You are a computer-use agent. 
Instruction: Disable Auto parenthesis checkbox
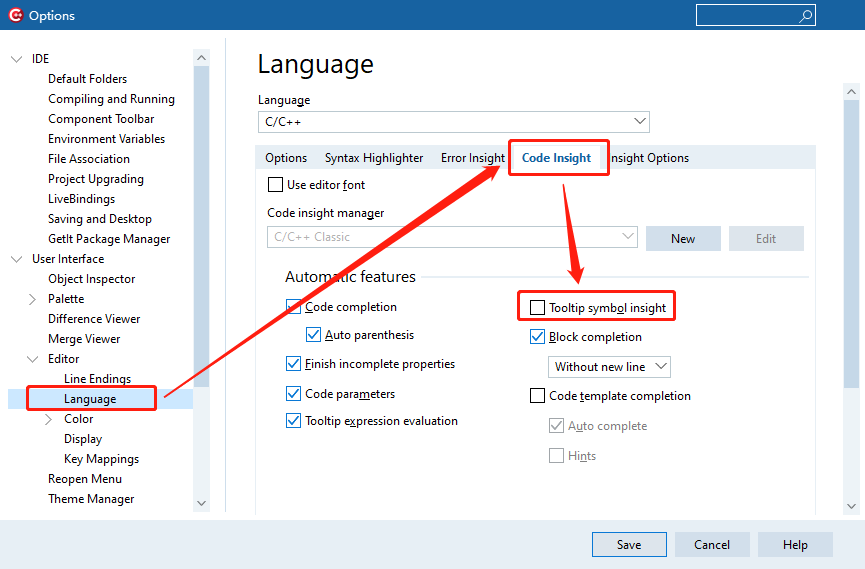[313, 334]
